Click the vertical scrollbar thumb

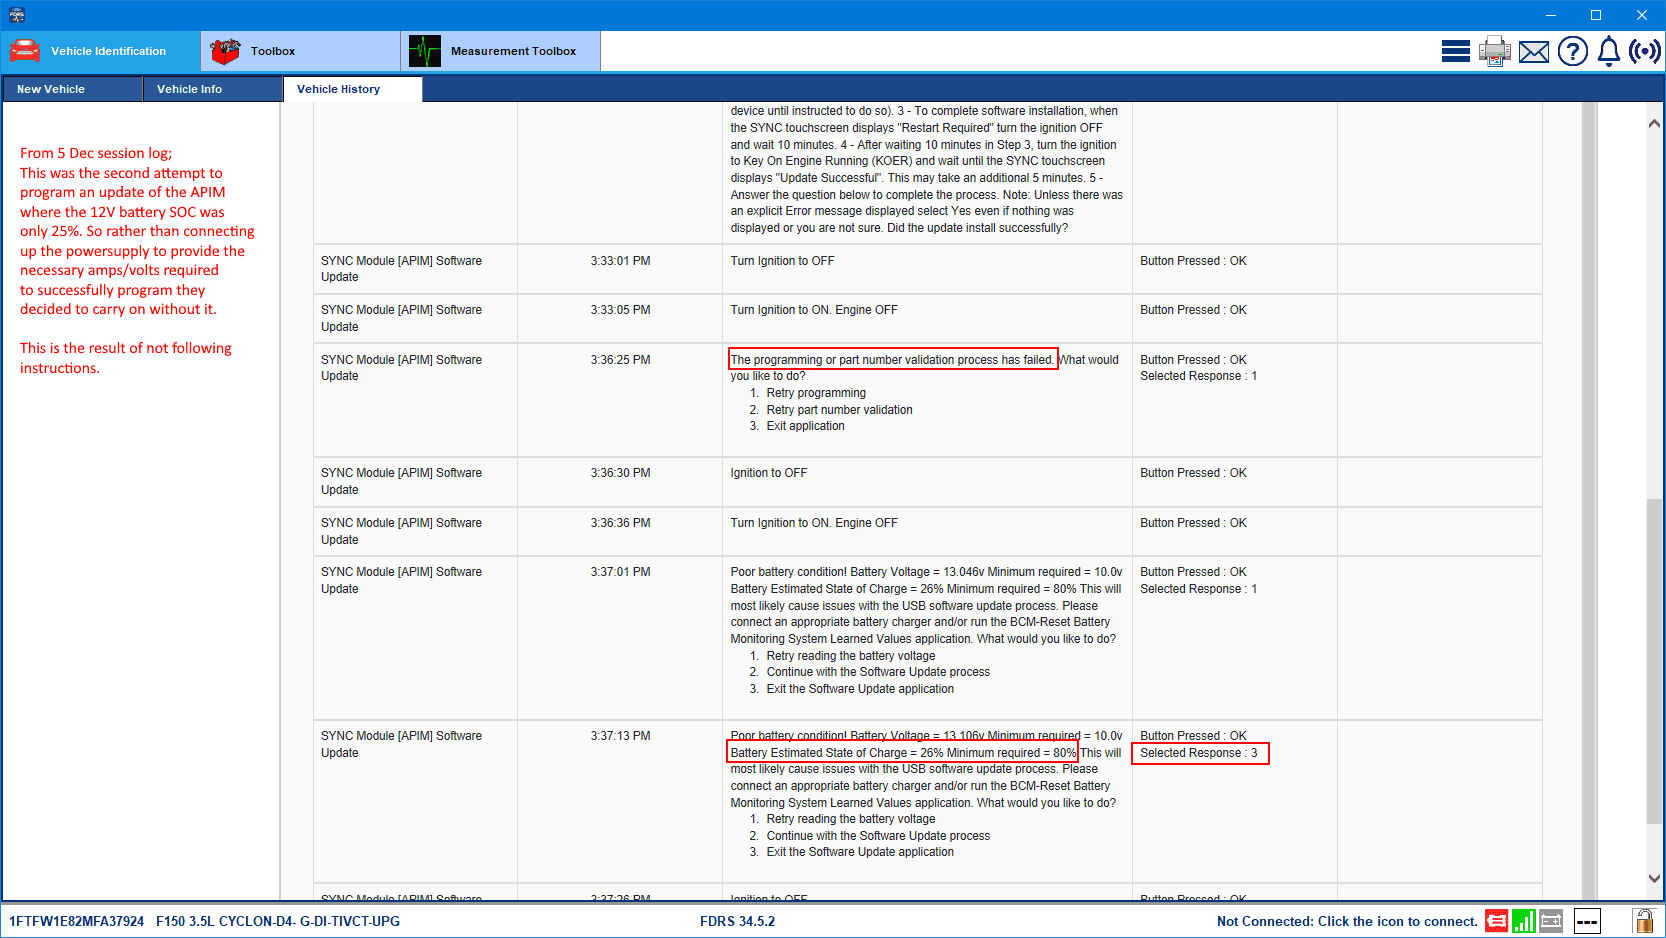pos(1654,660)
